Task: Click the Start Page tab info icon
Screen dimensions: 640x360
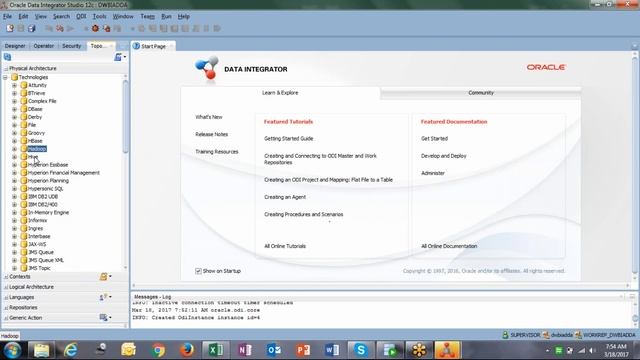Action: 136,46
